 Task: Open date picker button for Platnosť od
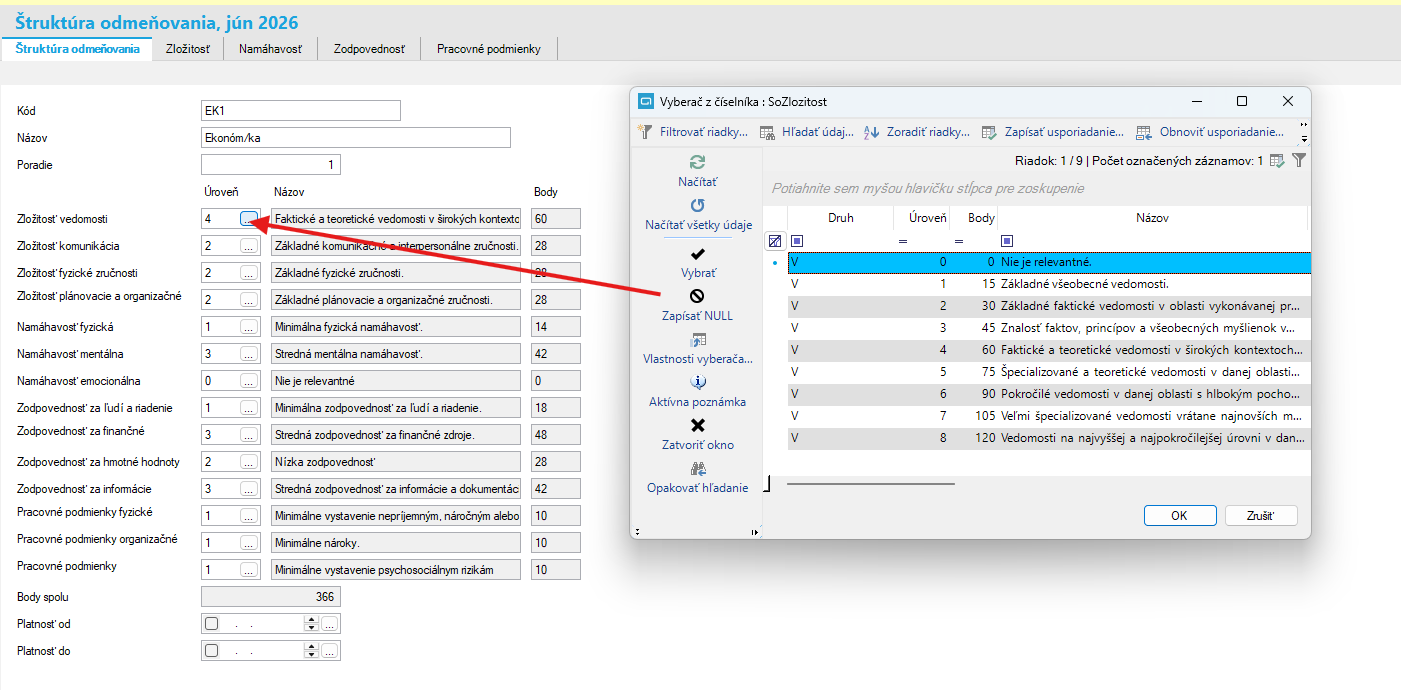coord(329,623)
